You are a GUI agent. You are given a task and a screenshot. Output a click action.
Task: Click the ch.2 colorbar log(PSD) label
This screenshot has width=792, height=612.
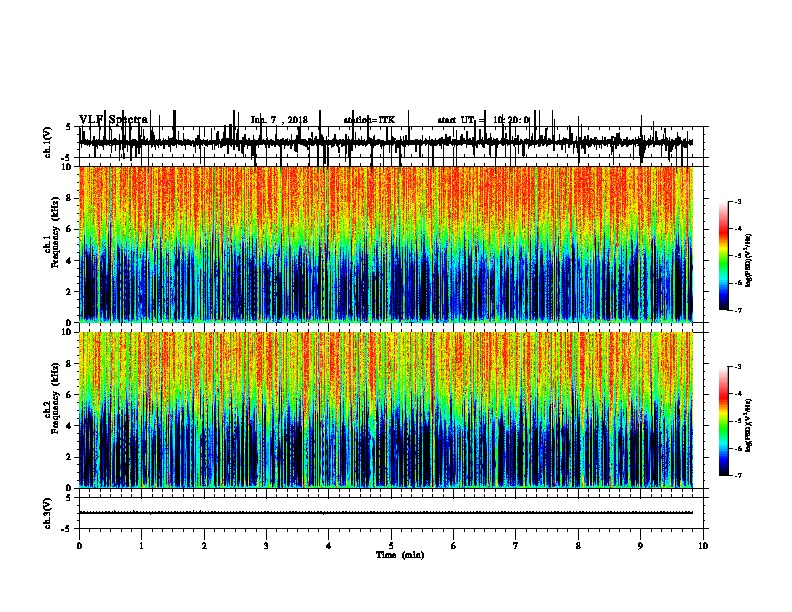(x=749, y=425)
